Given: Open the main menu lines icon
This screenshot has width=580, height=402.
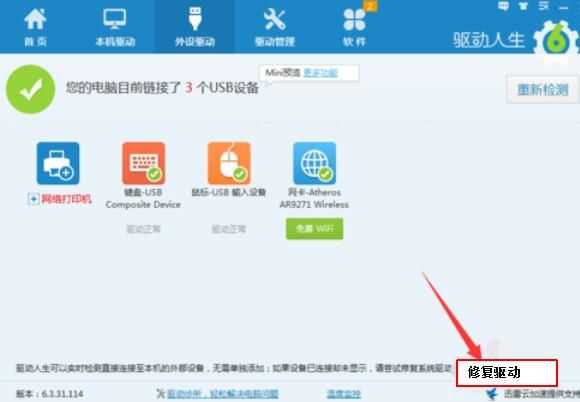Looking at the screenshot, I should 543,6.
